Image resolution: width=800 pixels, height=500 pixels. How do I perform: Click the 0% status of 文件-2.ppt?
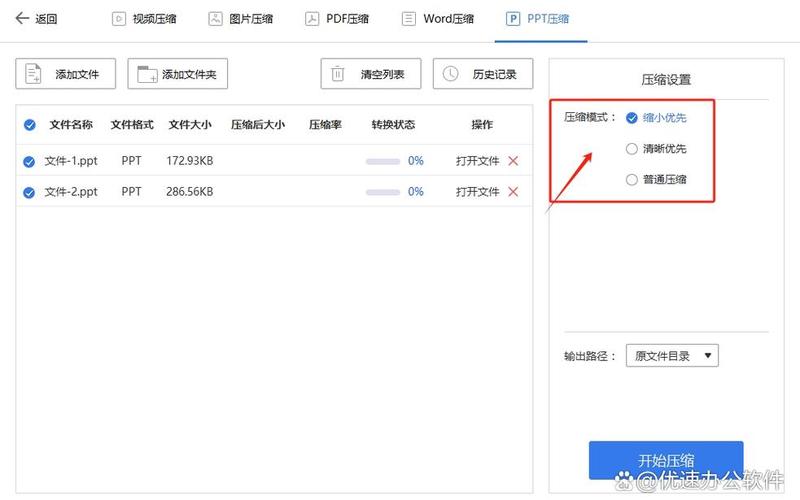click(416, 192)
